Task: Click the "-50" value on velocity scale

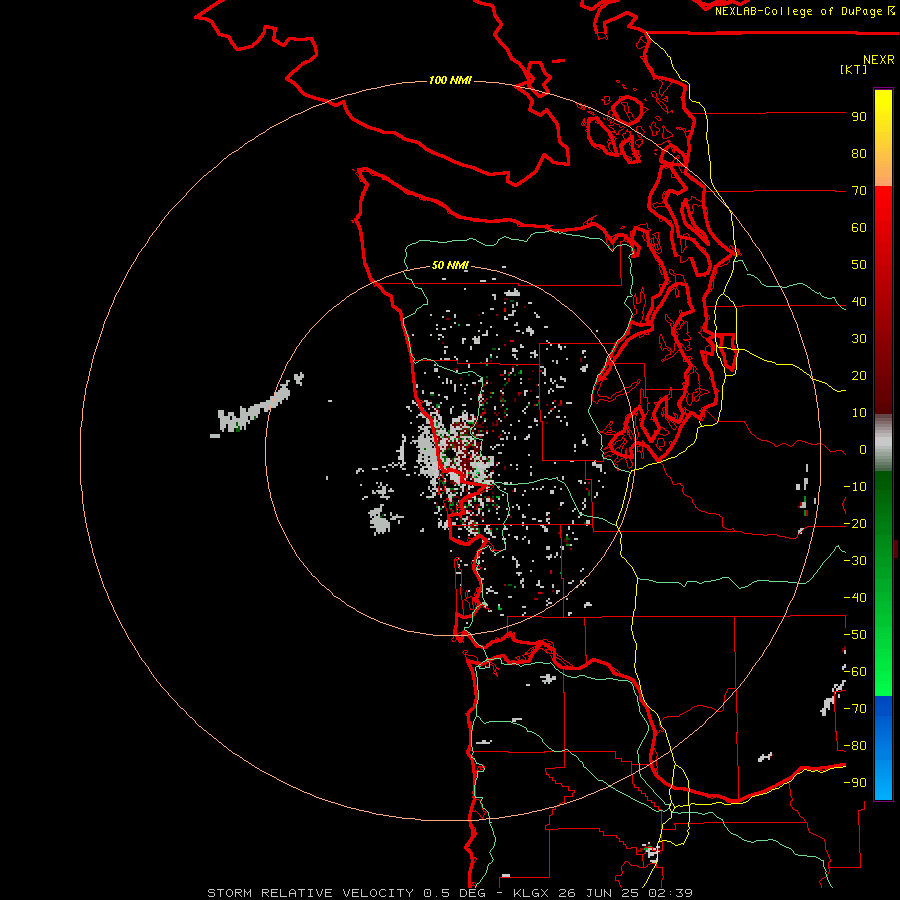Action: tap(855, 635)
